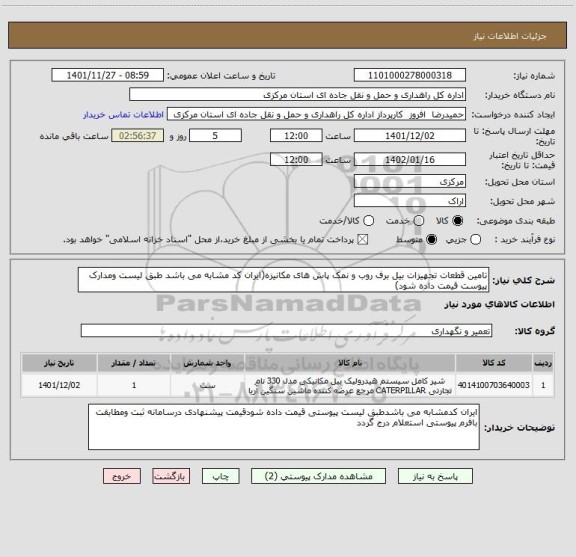Click the بازگشت back button

click(x=171, y=476)
